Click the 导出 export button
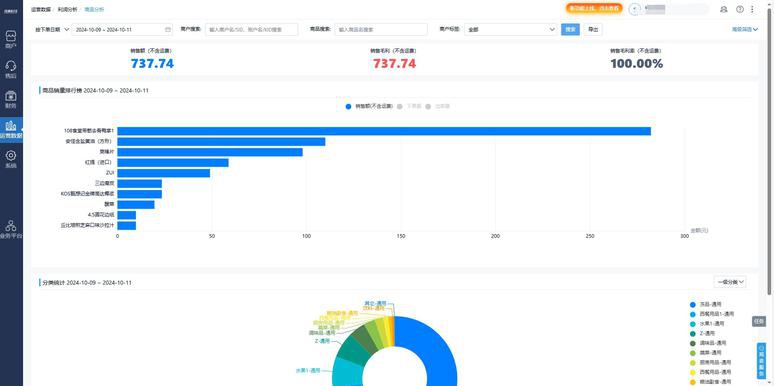Screen dimensions: 774x386 (x=593, y=30)
